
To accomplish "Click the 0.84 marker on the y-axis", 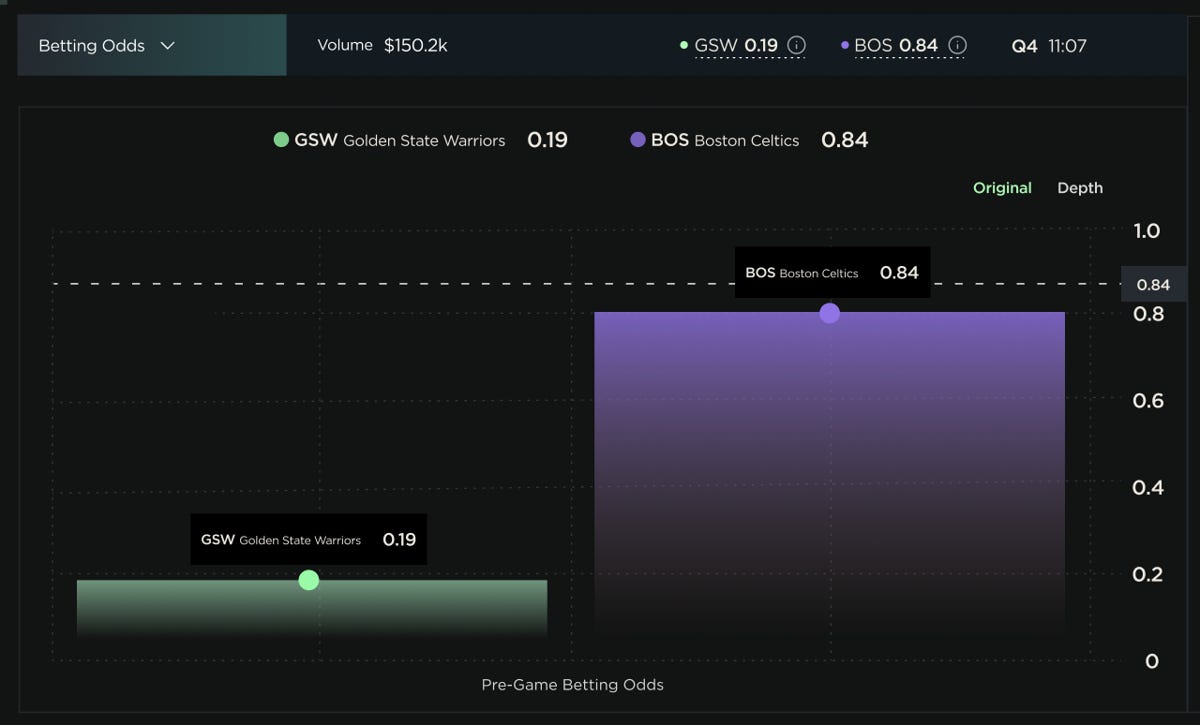I will 1153,284.
